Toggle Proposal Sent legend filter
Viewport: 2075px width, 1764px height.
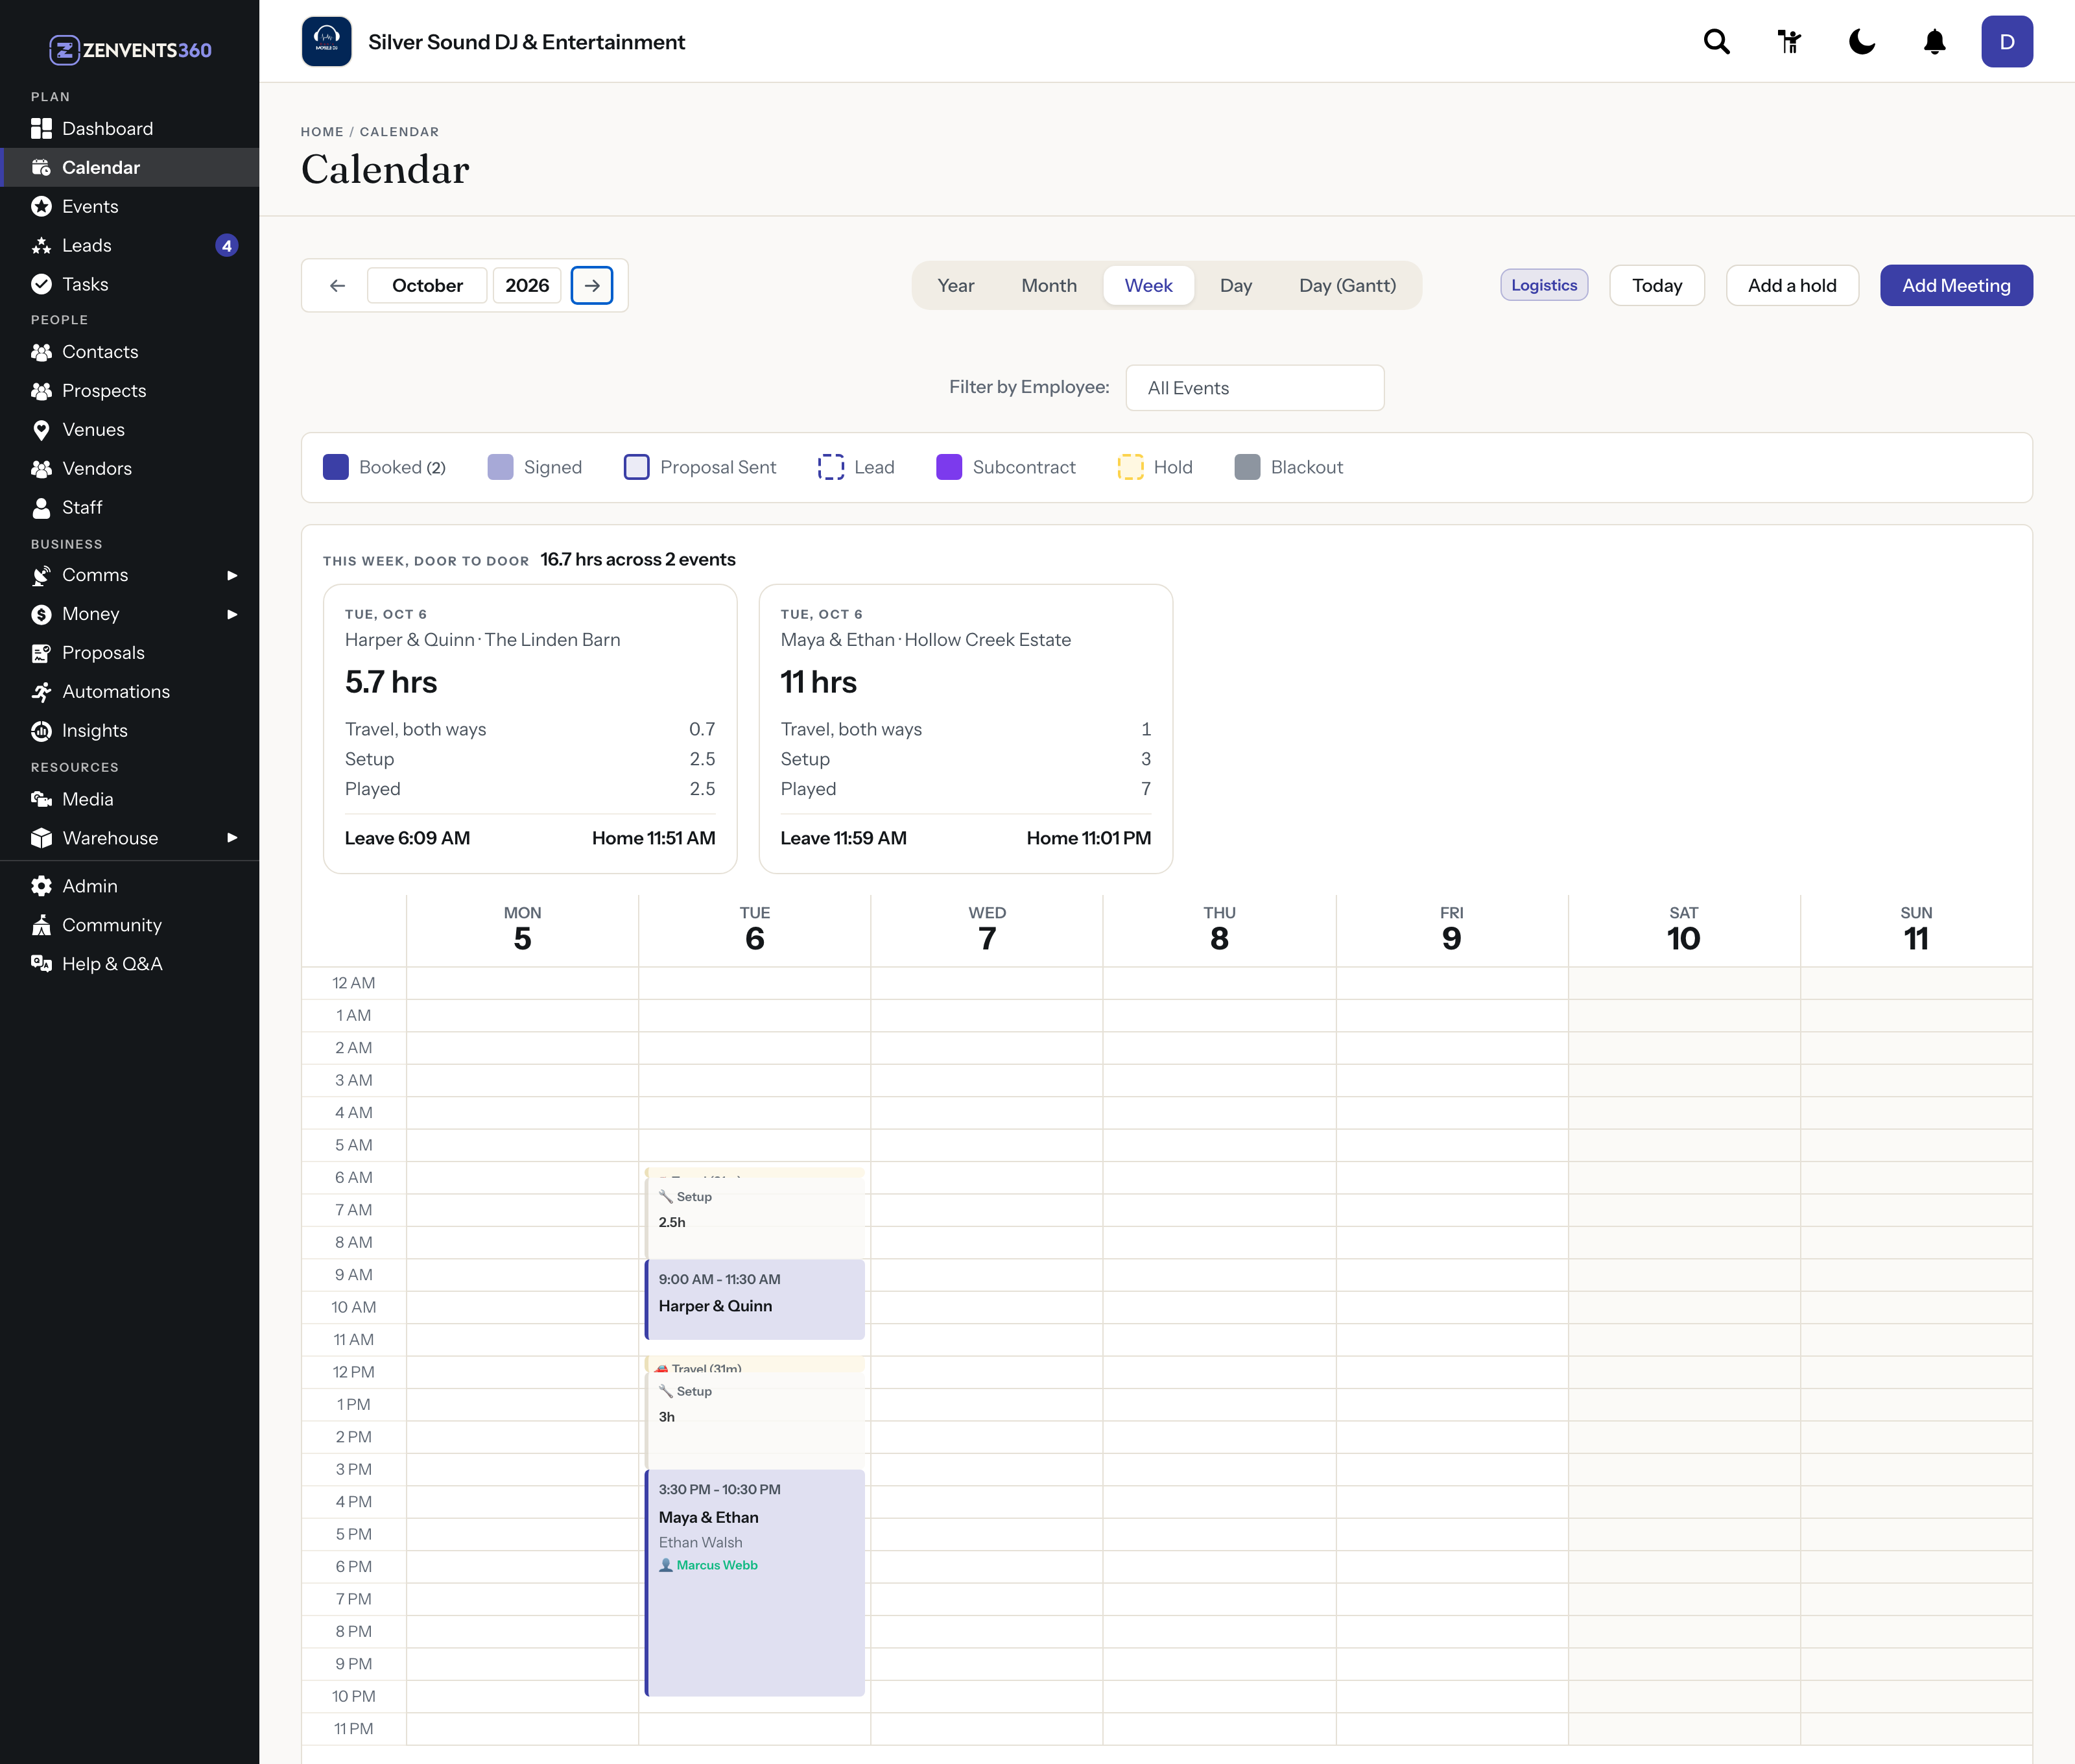coord(699,467)
